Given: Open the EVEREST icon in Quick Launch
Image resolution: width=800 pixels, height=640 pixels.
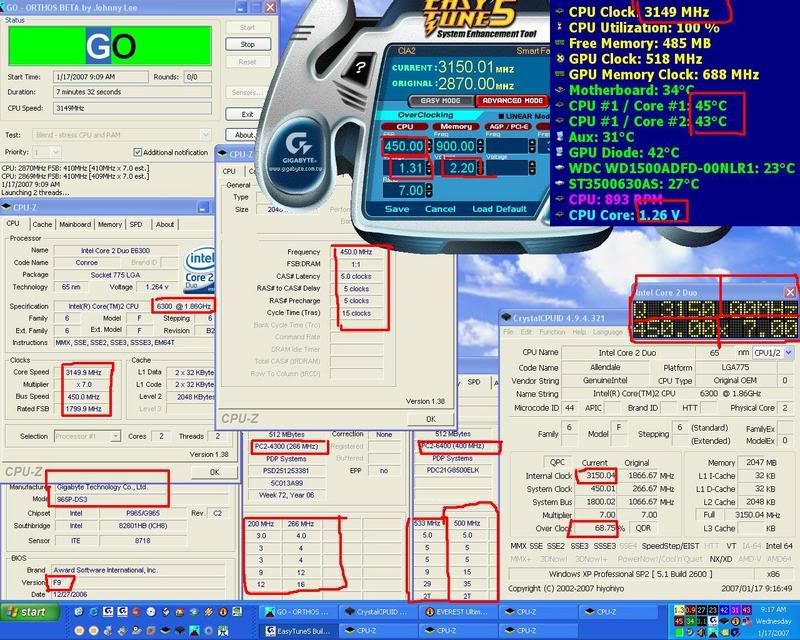Looking at the screenshot, I should click(223, 611).
